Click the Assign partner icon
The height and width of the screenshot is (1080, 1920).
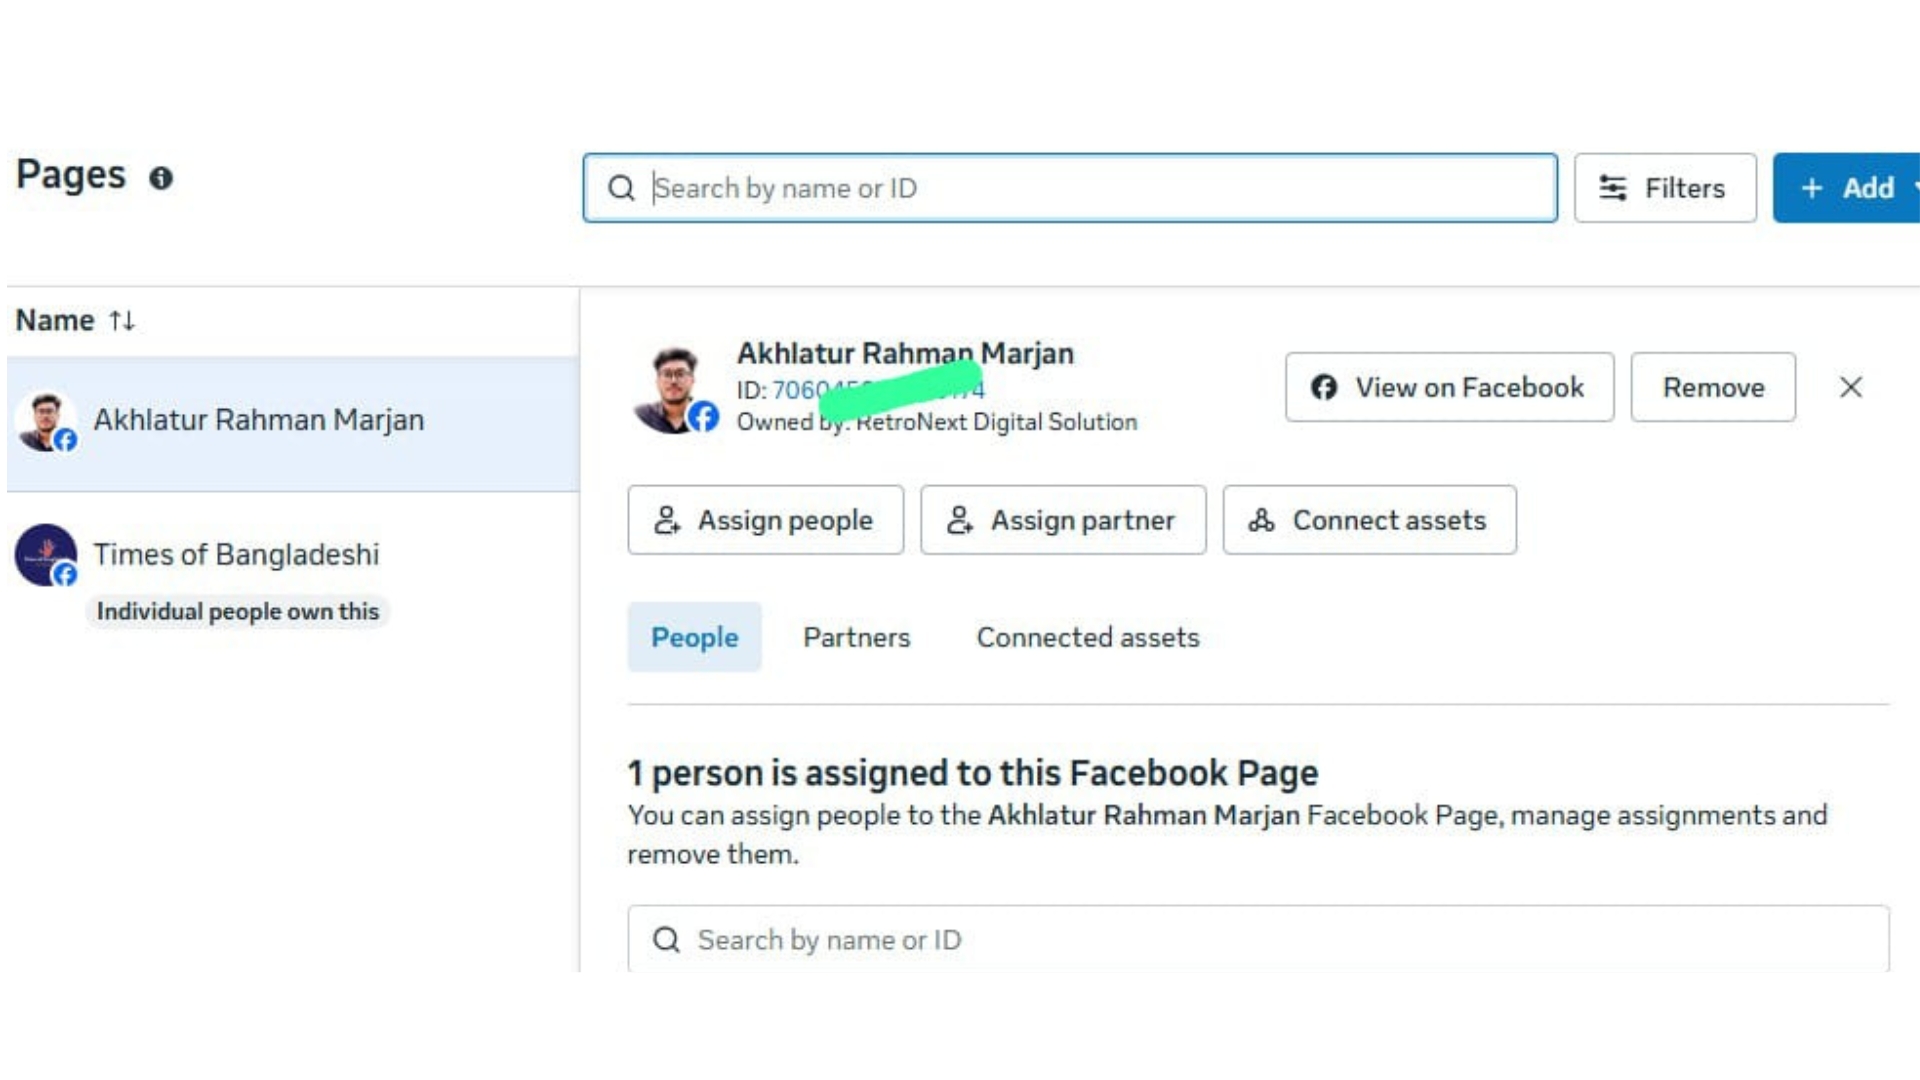pos(960,520)
